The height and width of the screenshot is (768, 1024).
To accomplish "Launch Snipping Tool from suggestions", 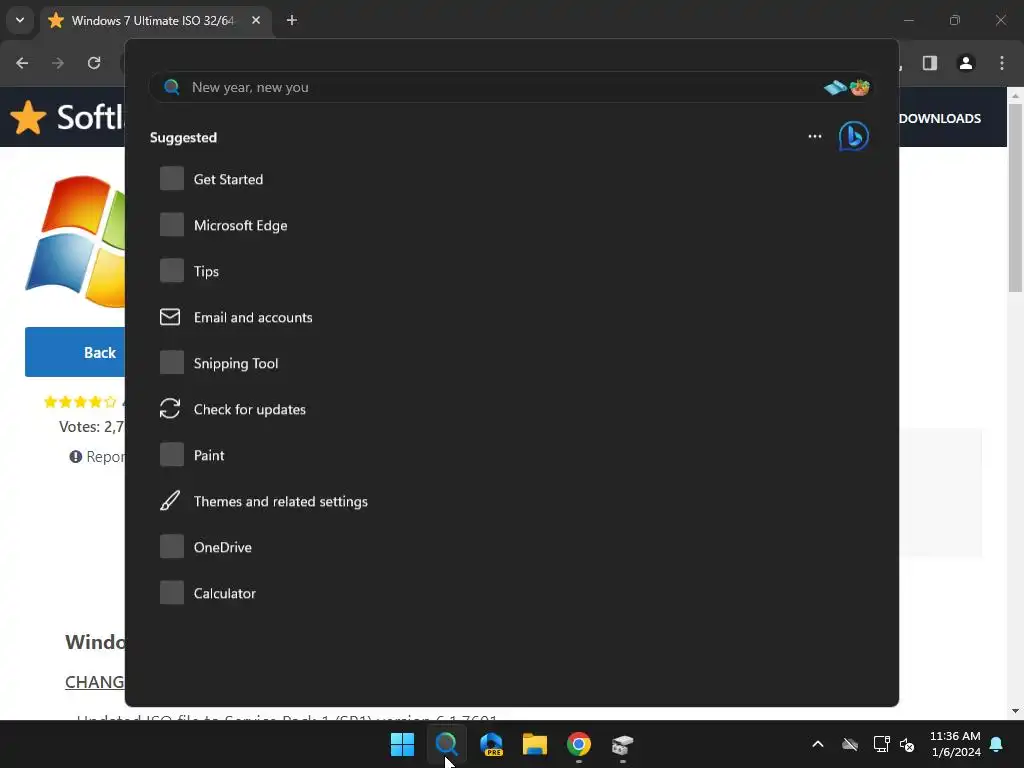I will coord(236,363).
